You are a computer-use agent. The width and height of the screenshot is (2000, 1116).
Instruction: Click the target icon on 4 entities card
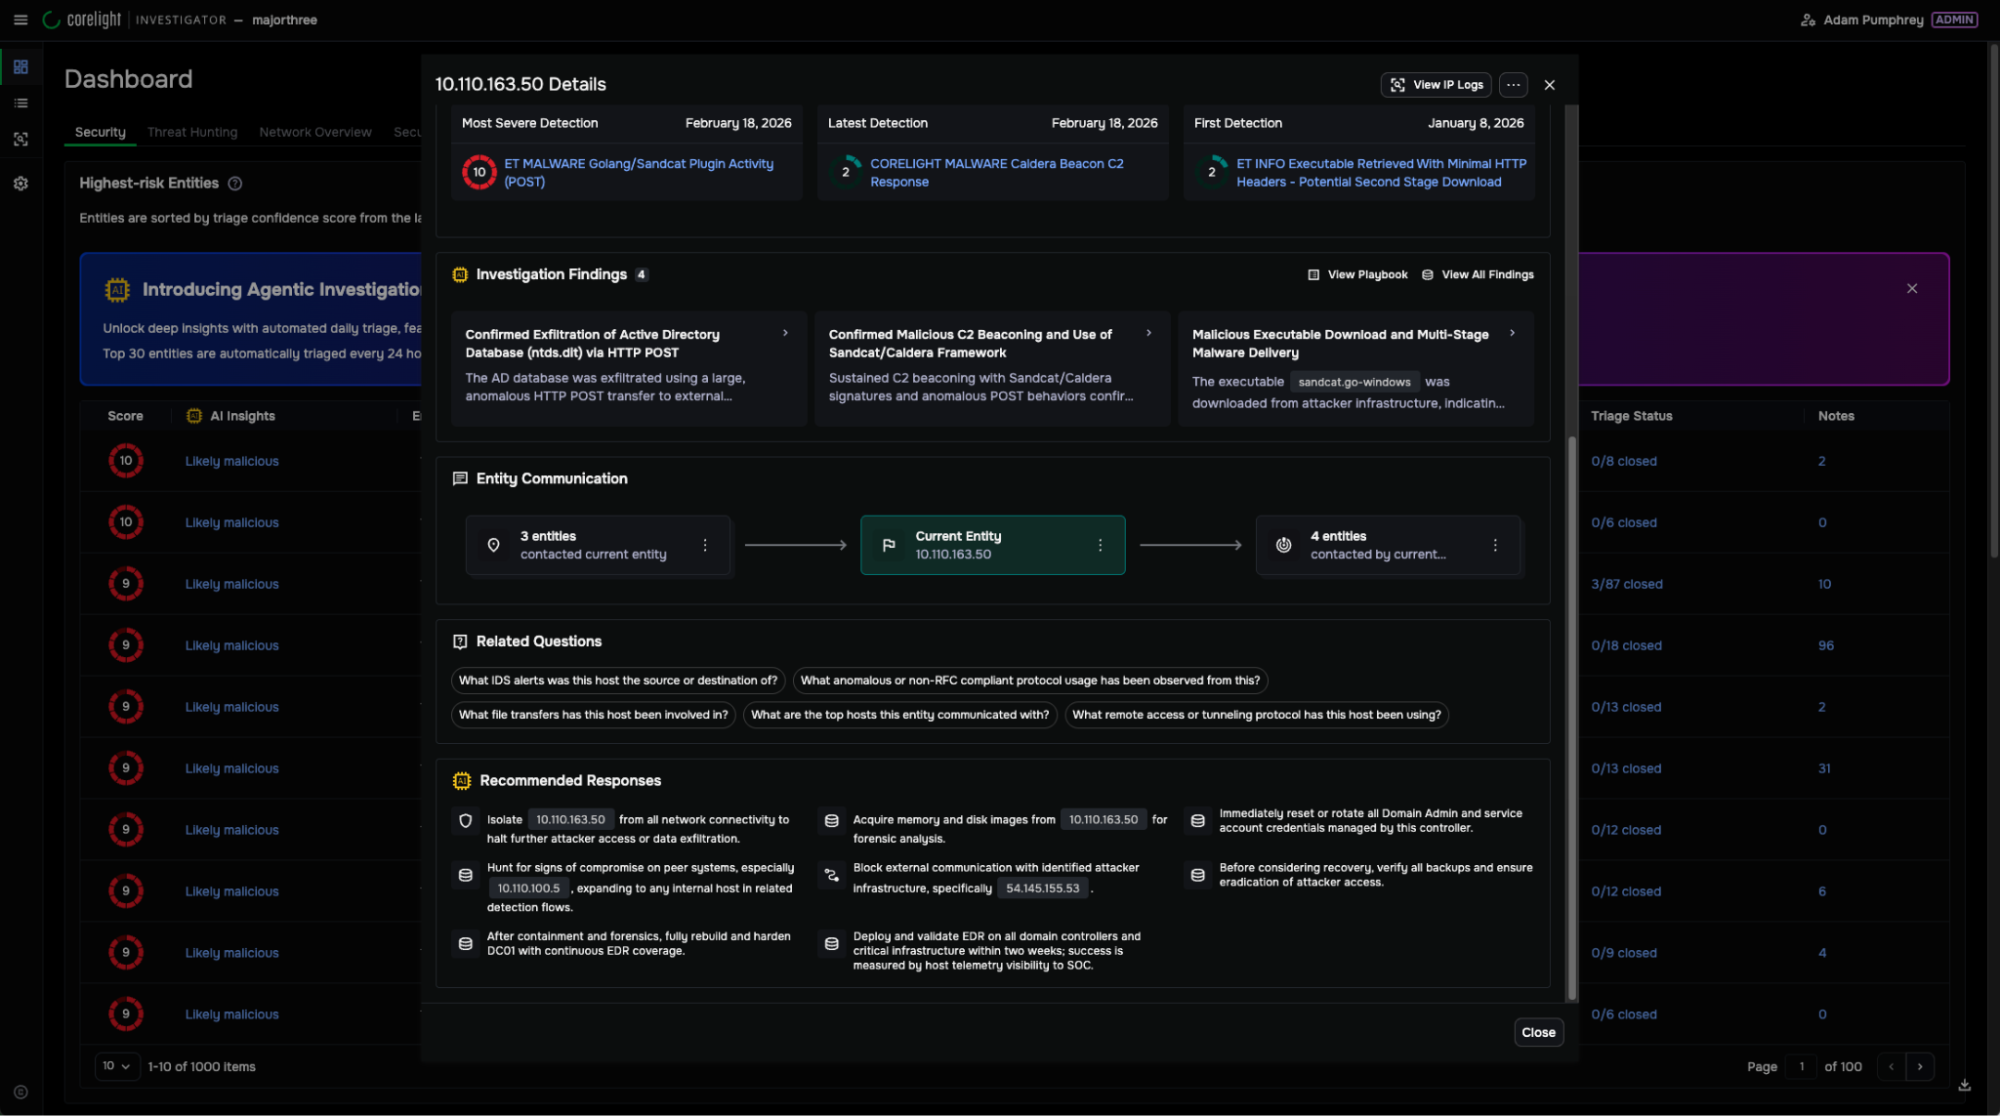[1283, 545]
